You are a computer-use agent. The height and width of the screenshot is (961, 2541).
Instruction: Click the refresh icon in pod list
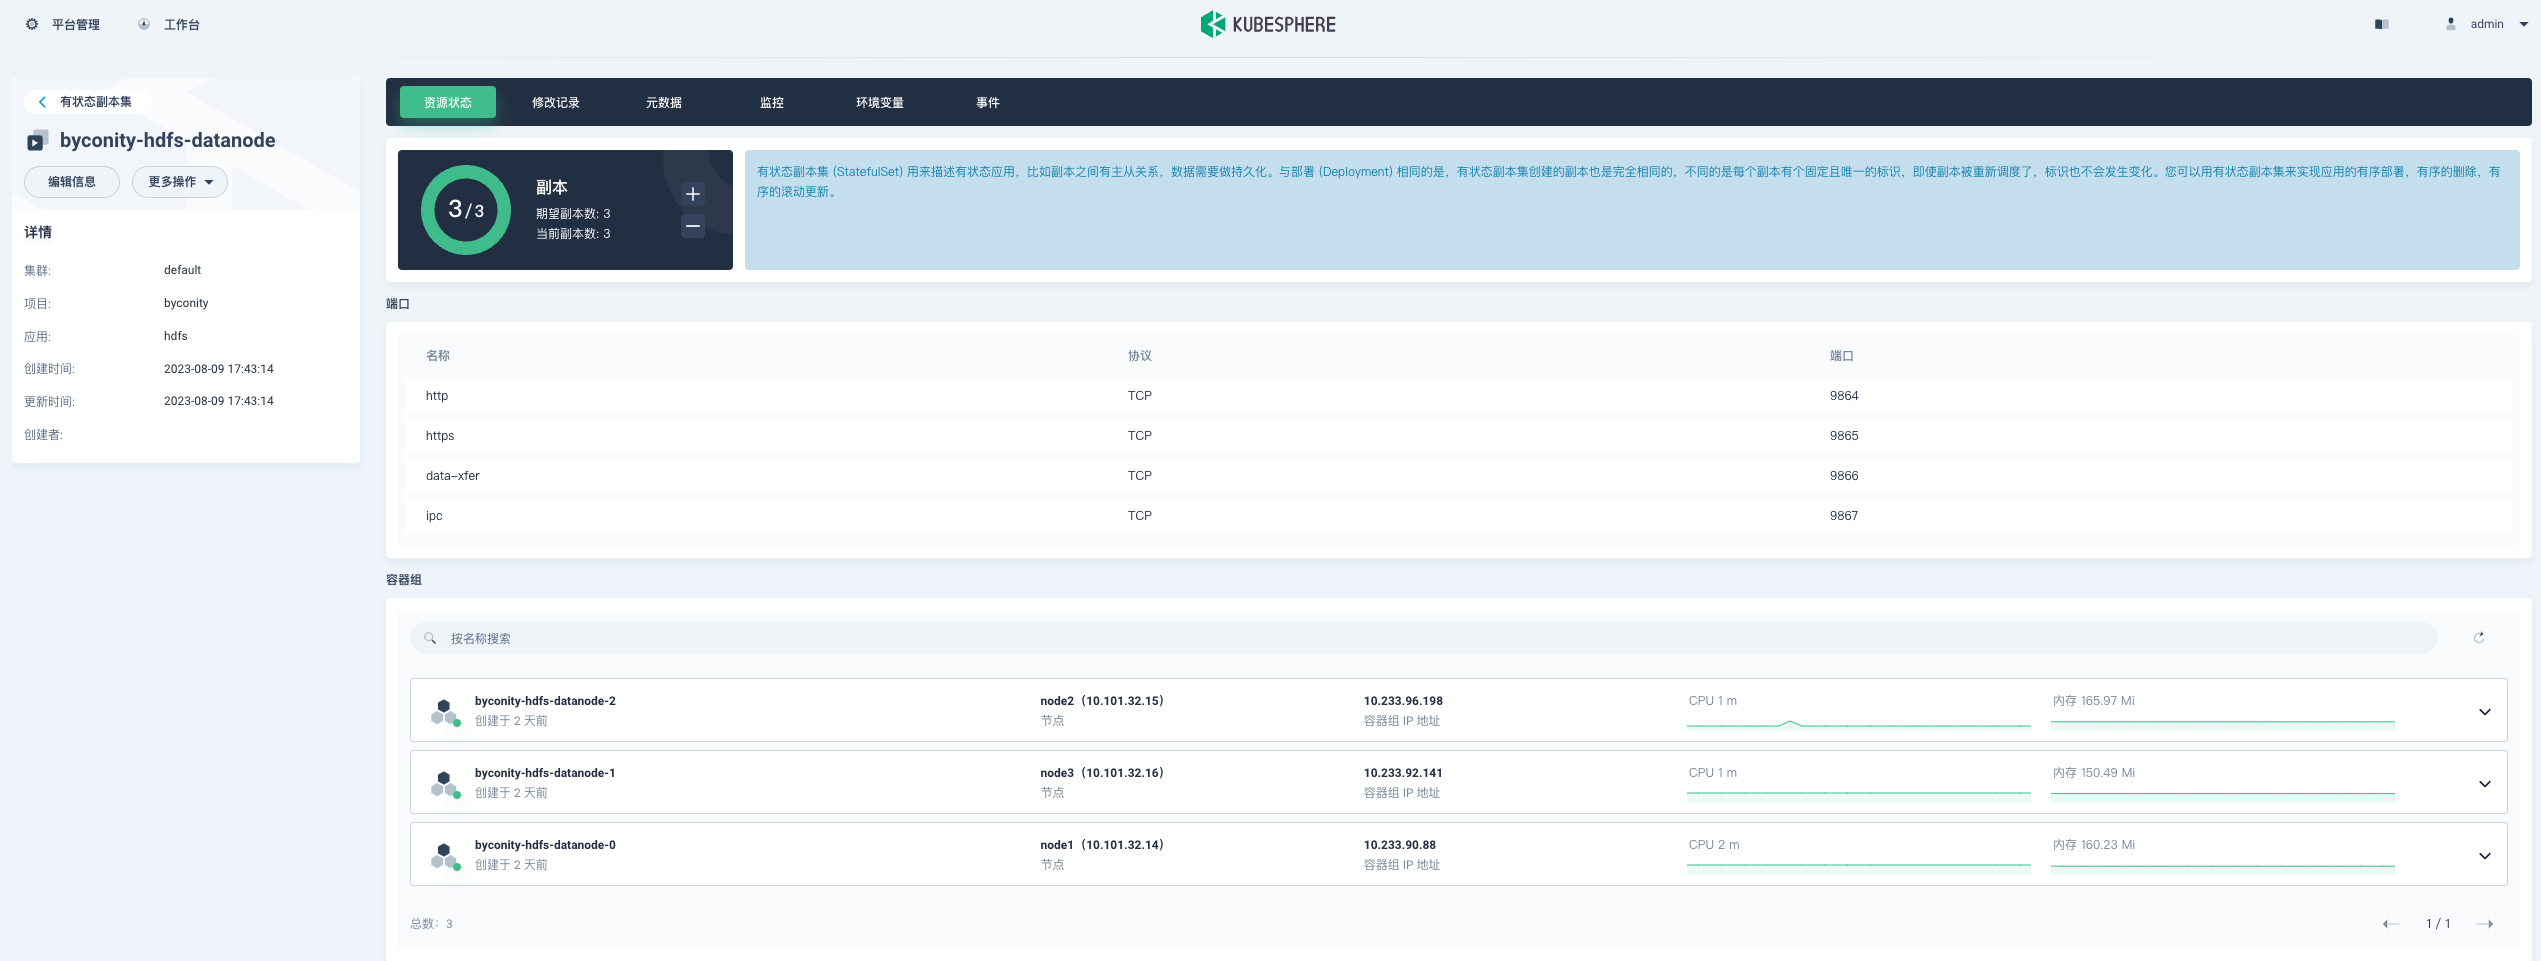click(2479, 638)
